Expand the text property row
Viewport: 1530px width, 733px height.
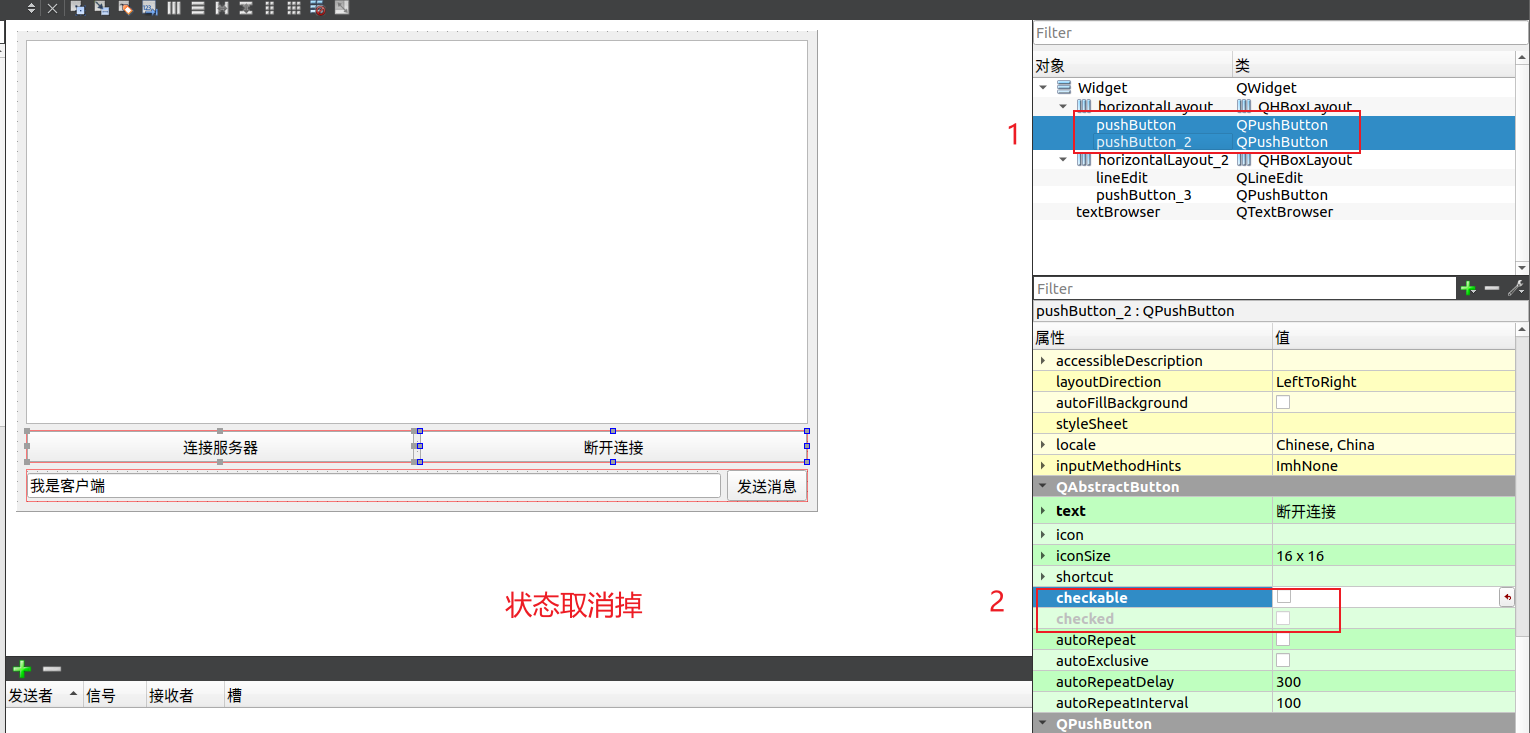[1043, 511]
